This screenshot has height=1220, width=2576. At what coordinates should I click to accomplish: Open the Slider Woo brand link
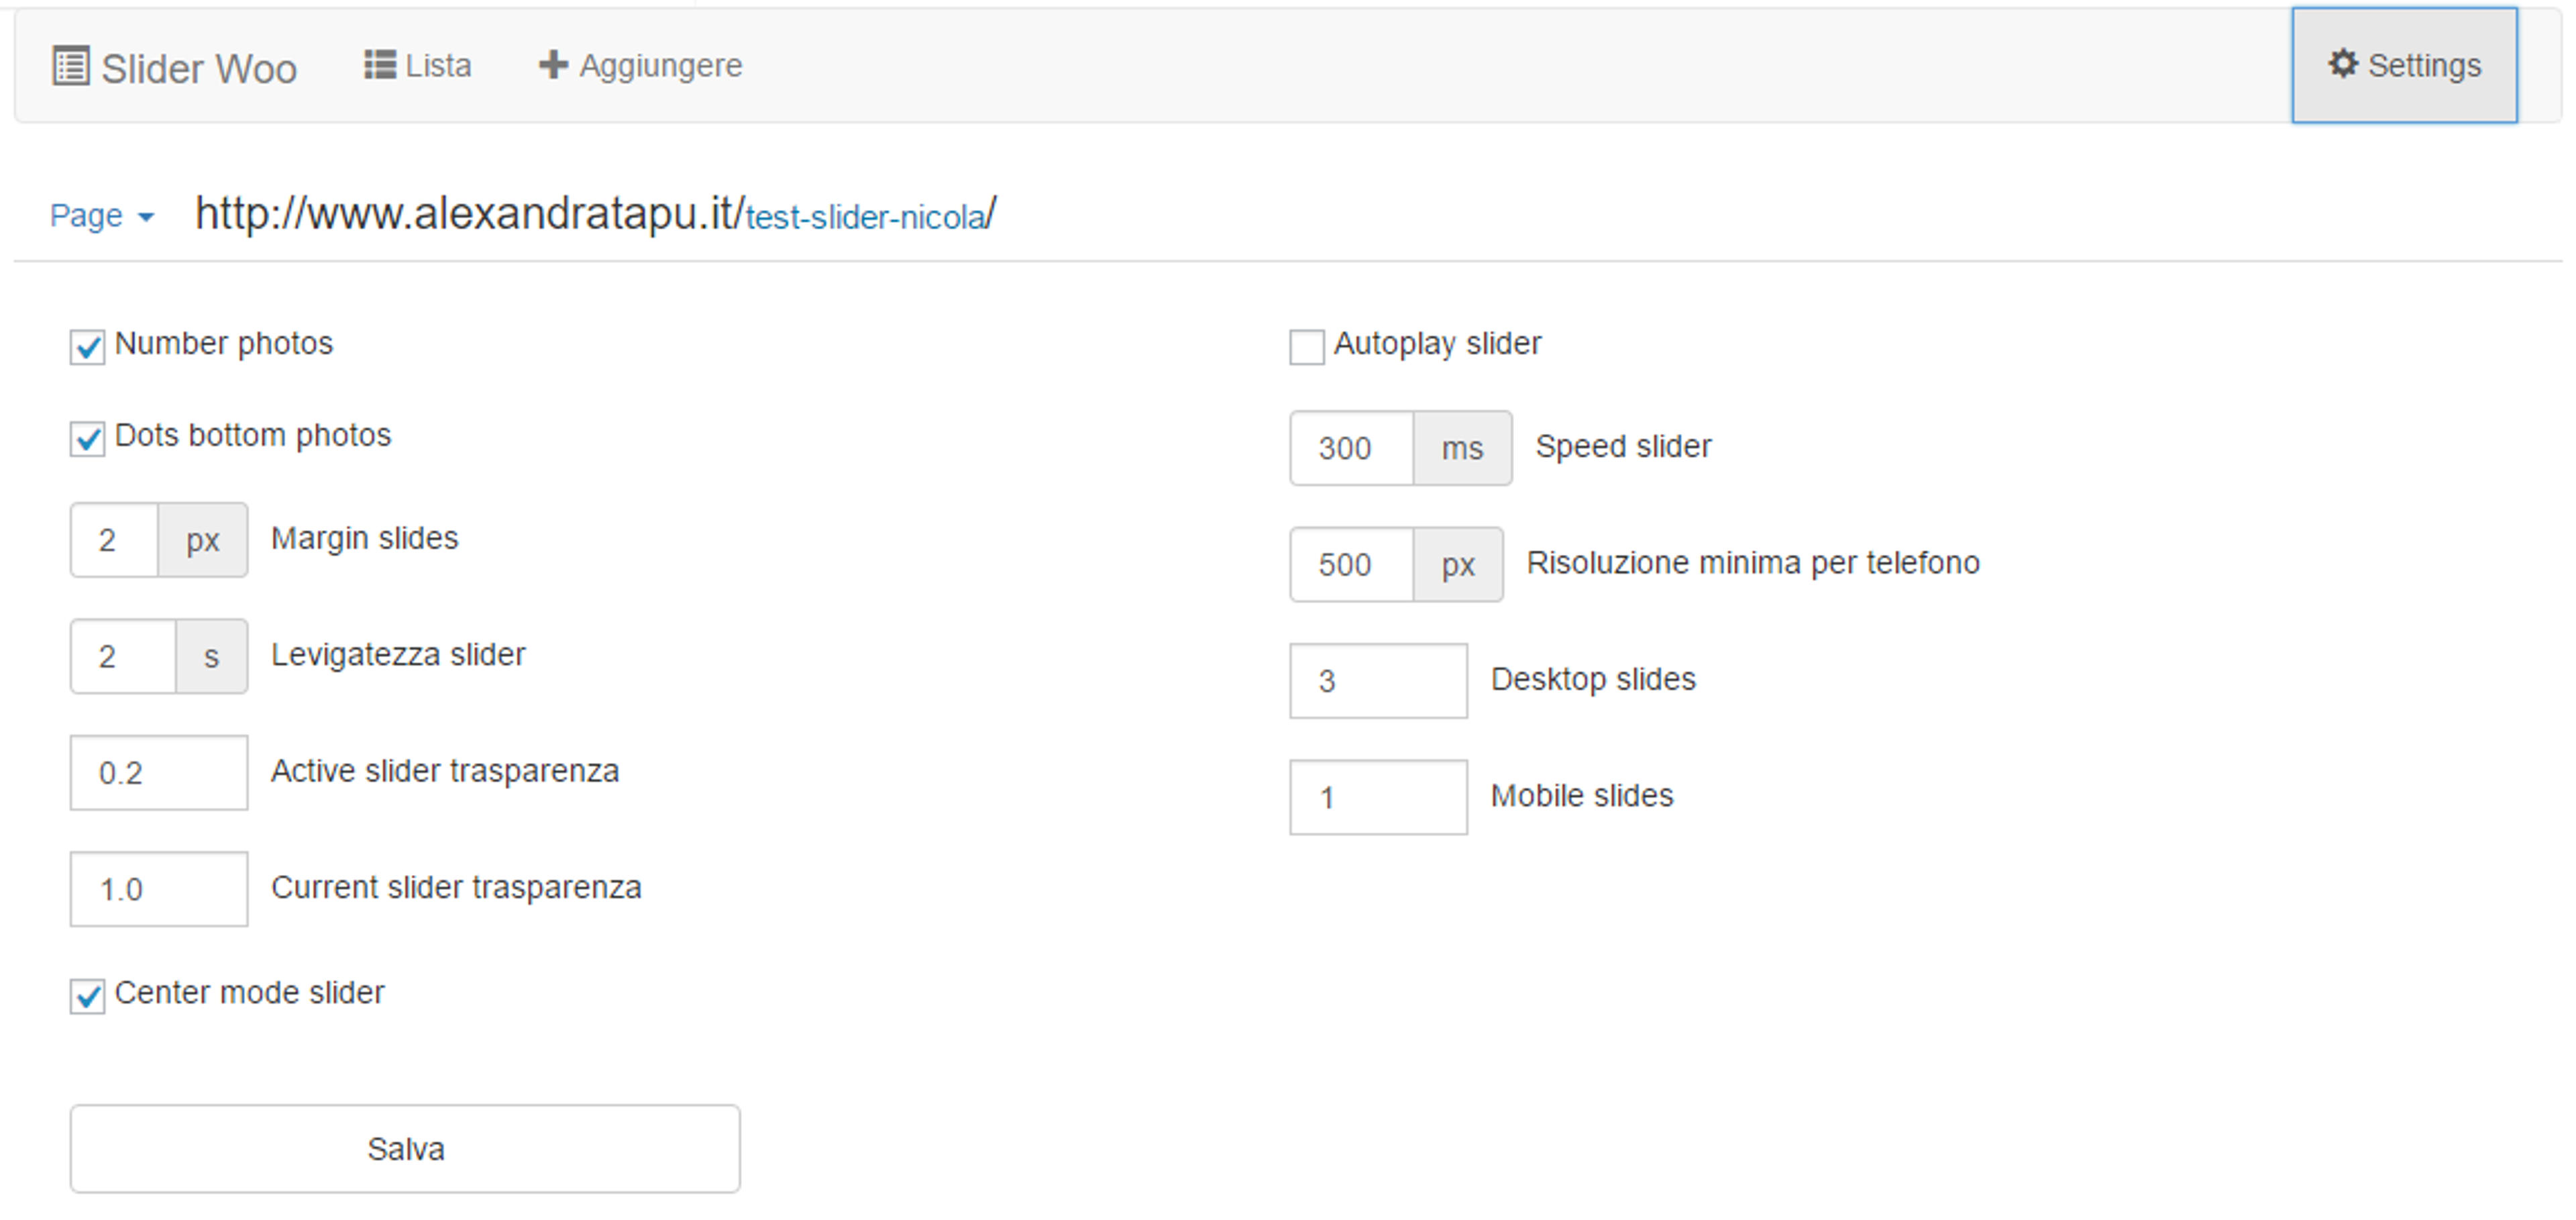(175, 68)
